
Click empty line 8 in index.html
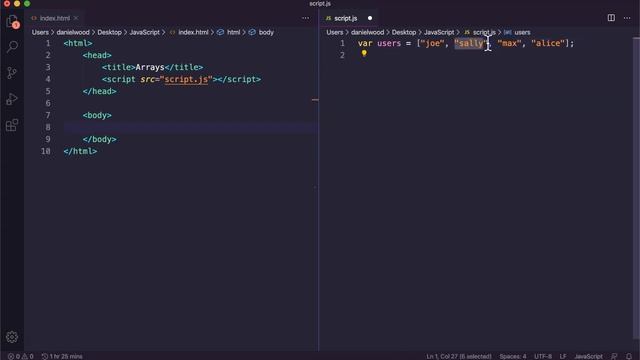coord(190,127)
